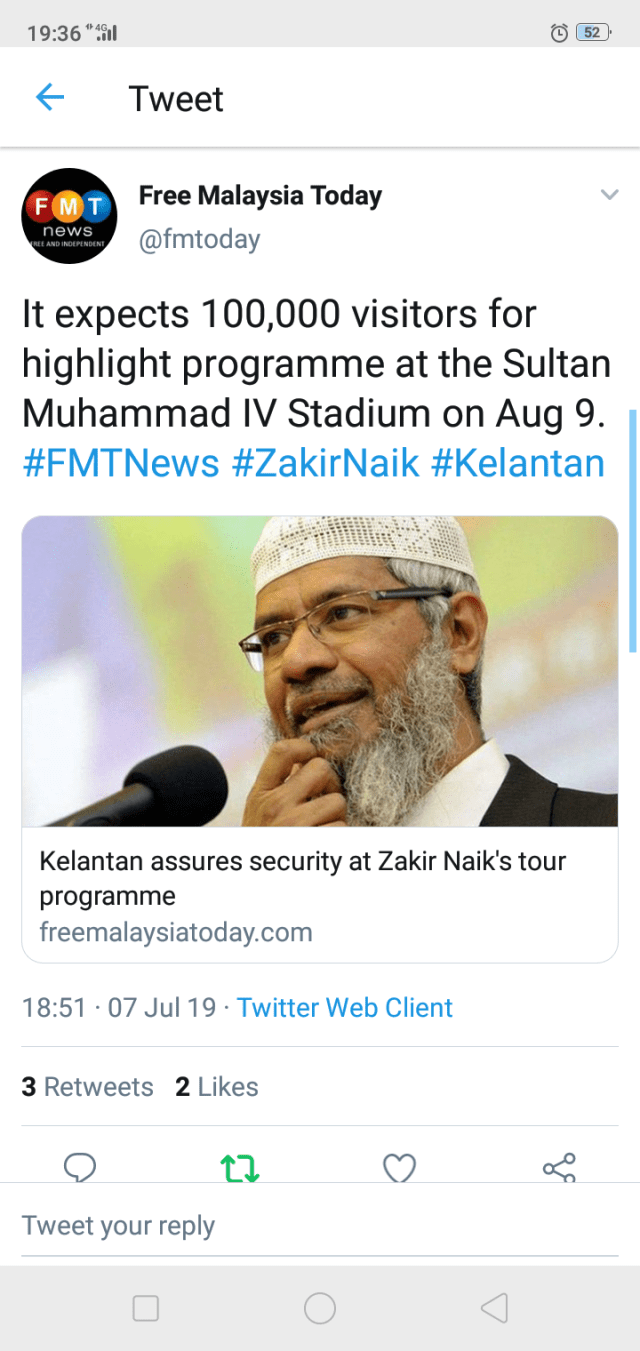This screenshot has height=1351, width=640.
Task: Like the tweet with heart icon
Action: click(400, 1168)
